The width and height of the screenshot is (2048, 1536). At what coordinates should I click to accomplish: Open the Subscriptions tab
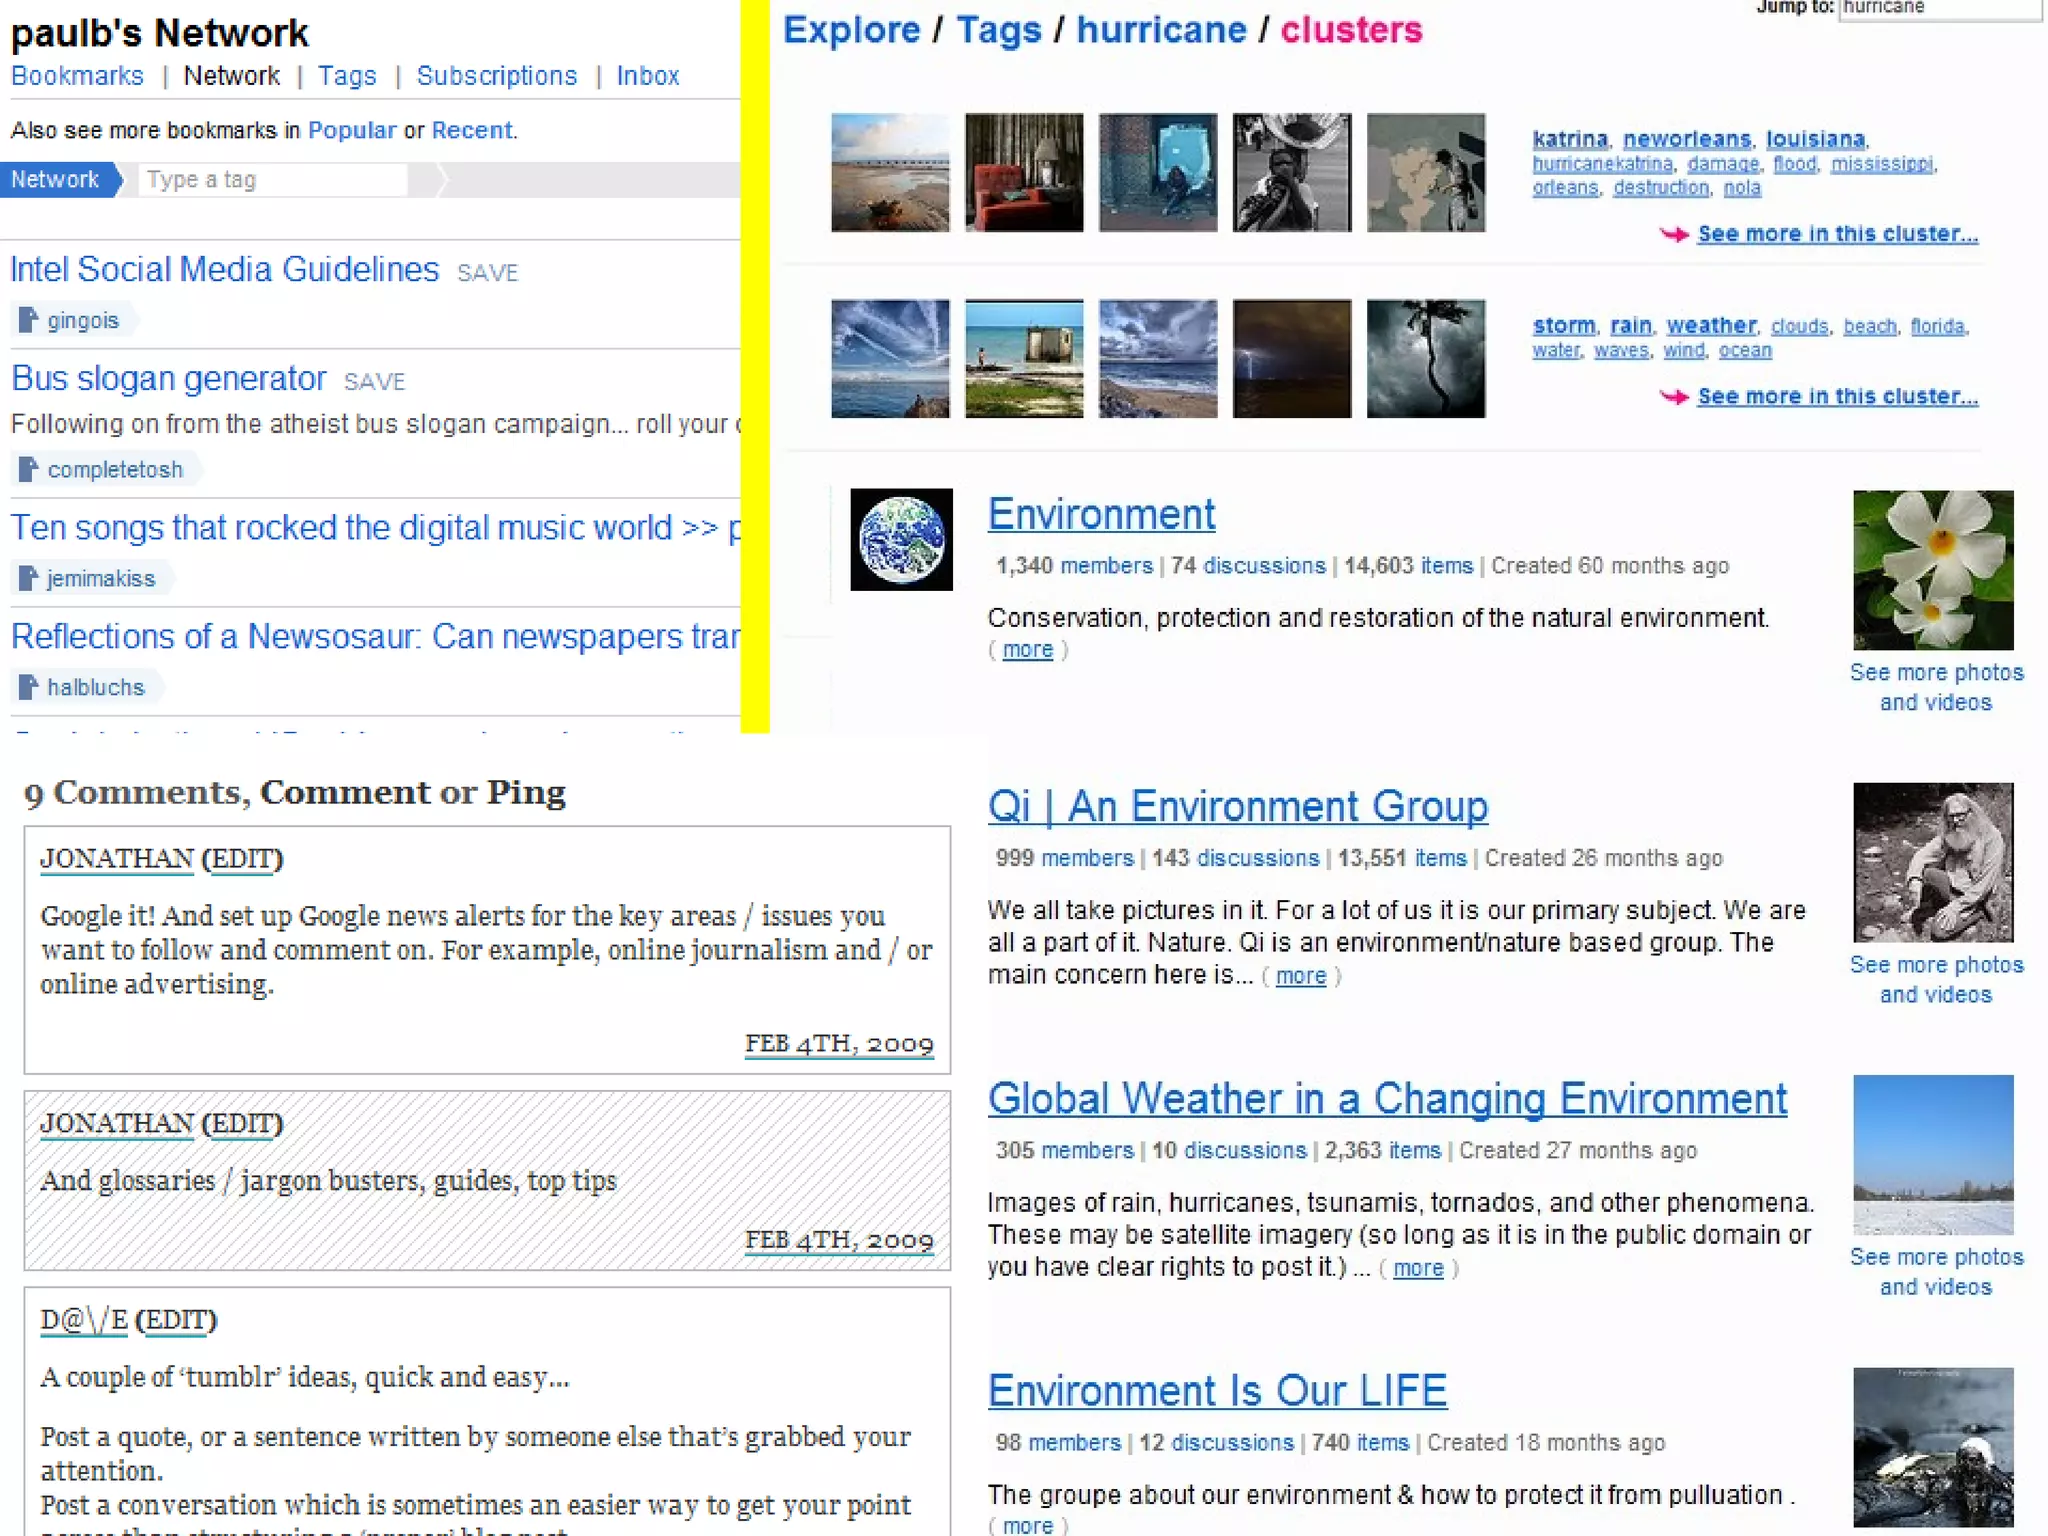coord(496,76)
